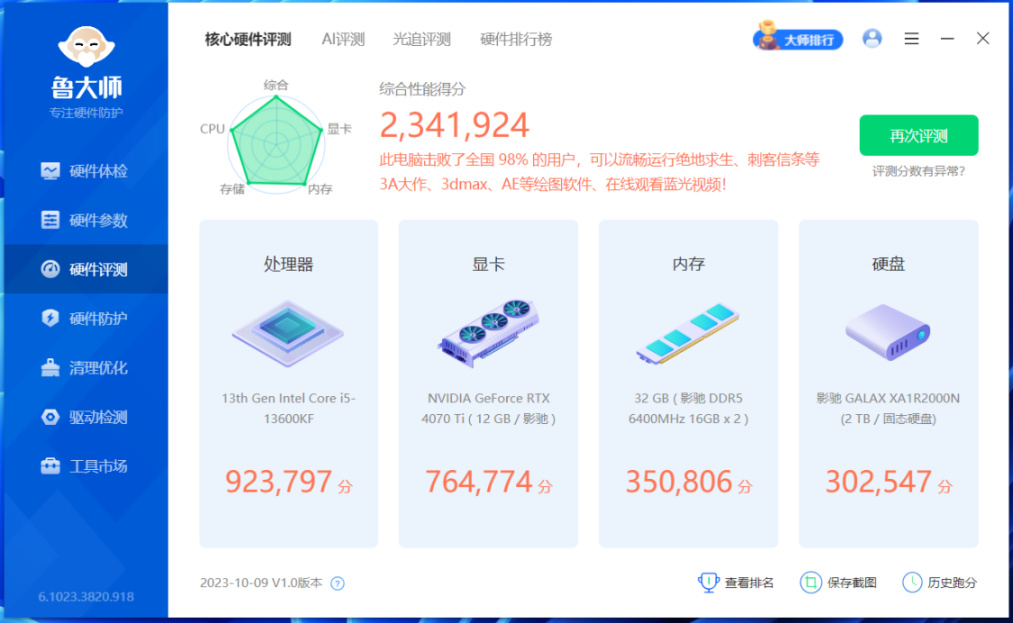This screenshot has width=1013, height=623.
Task: Click the user account avatar icon
Action: tap(872, 39)
